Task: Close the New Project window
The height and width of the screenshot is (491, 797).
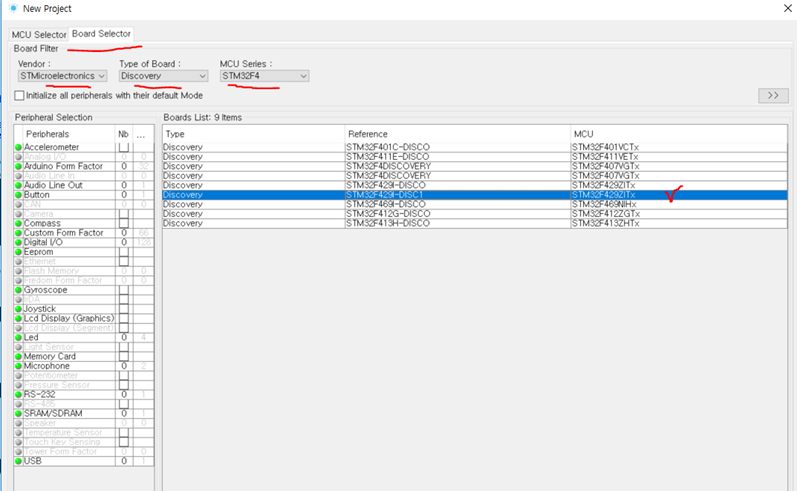Action: coord(787,8)
